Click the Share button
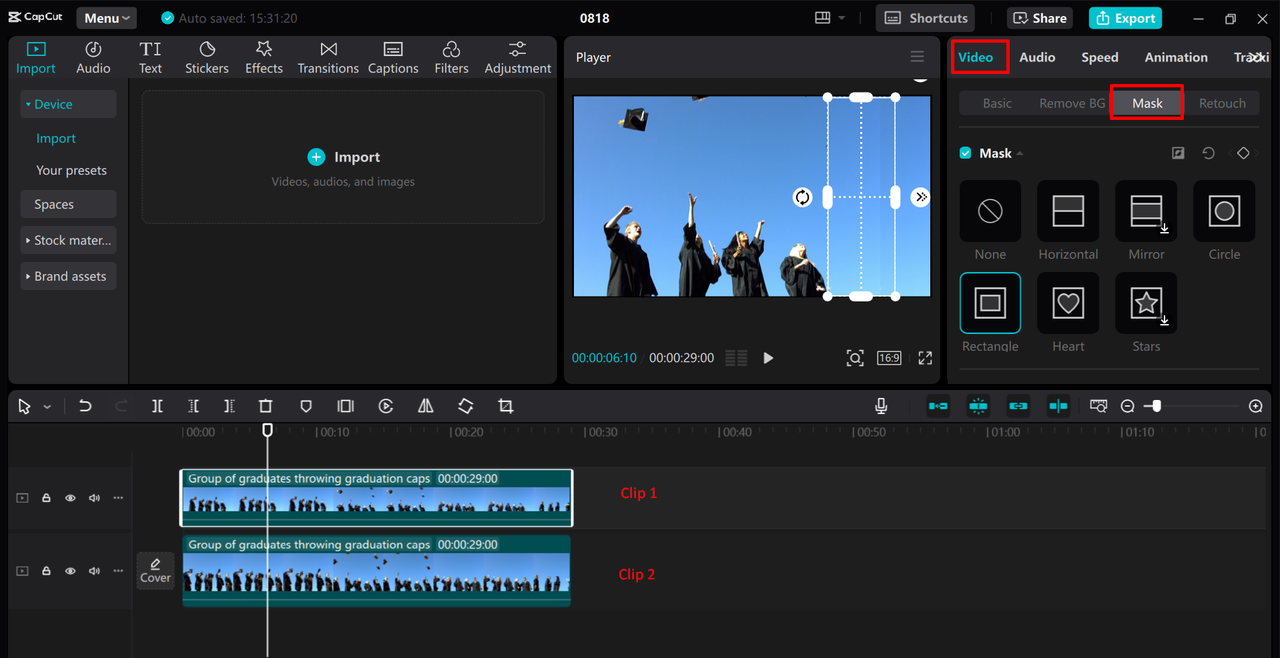Image resolution: width=1280 pixels, height=658 pixels. point(1039,18)
